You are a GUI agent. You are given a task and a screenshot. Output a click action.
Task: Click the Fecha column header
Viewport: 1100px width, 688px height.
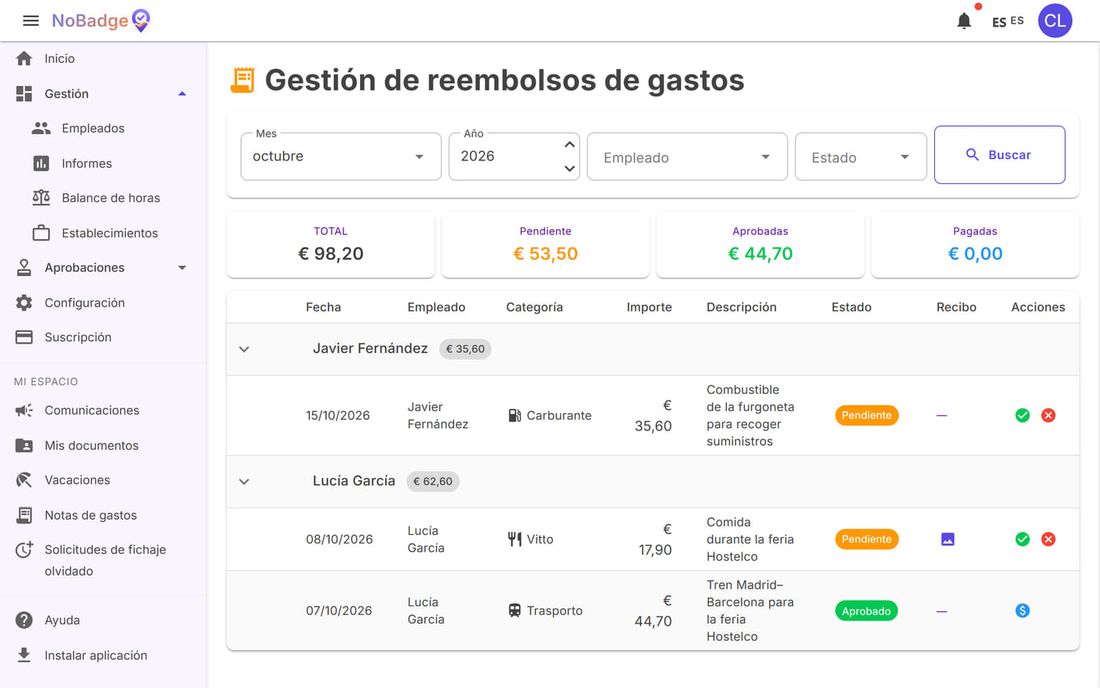(323, 307)
